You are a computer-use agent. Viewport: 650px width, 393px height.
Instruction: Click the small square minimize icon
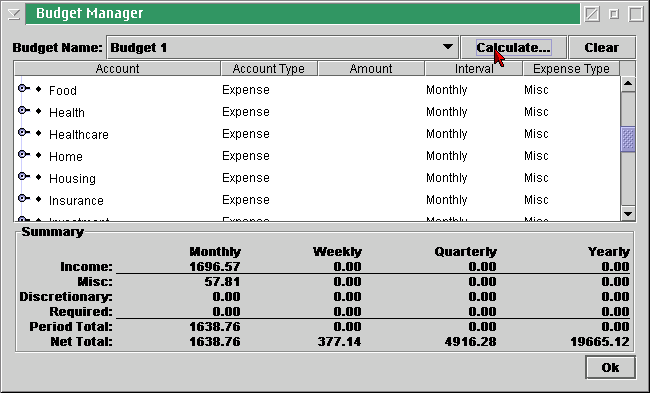coord(614,14)
